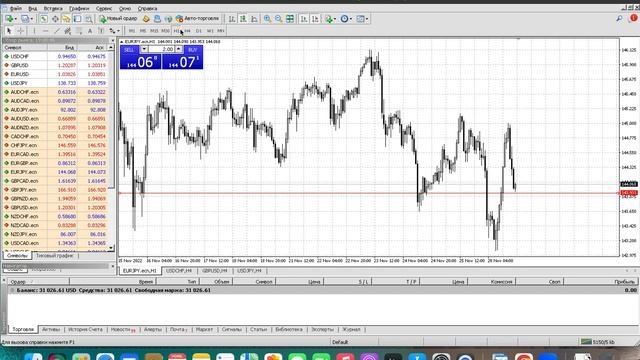The image size is (640, 360).
Task: Select the text label tool
Action: click(x=101, y=31)
